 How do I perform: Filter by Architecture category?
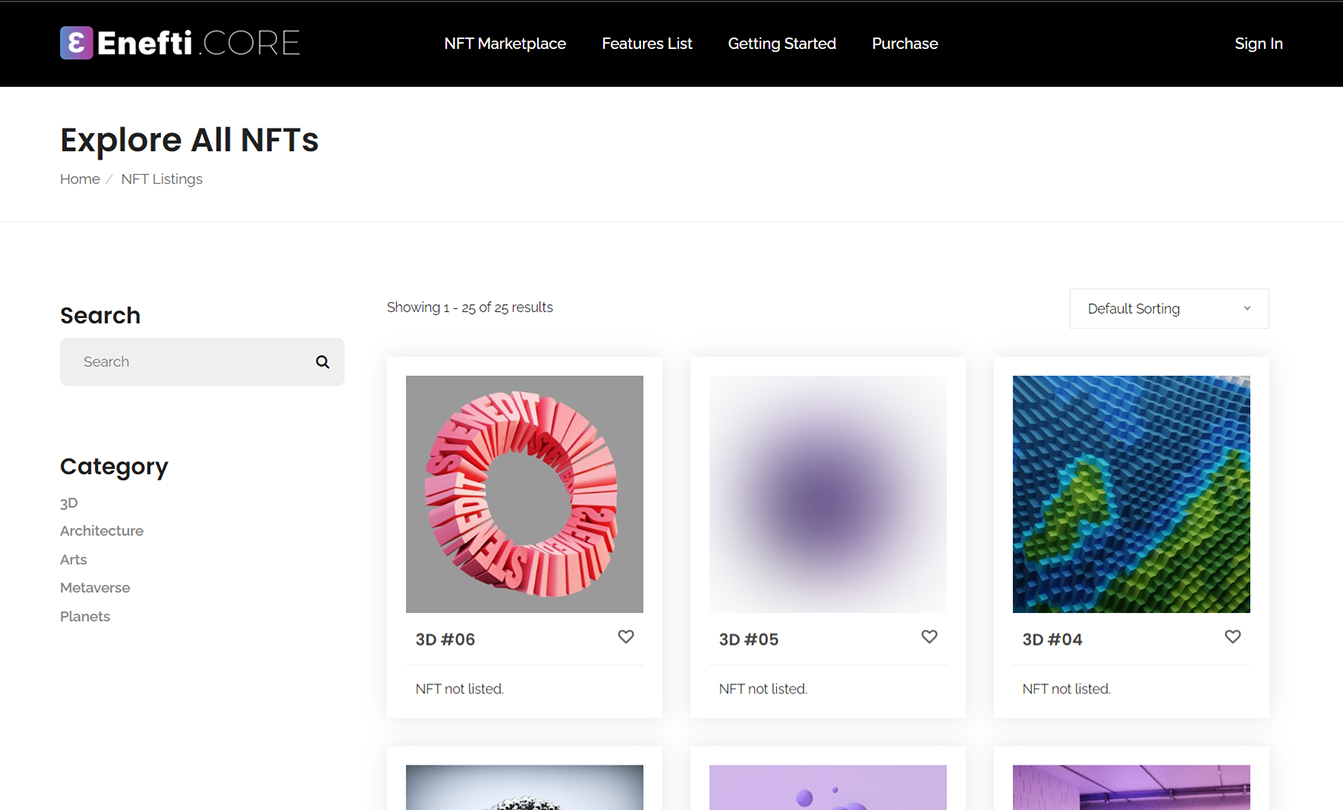coord(102,531)
